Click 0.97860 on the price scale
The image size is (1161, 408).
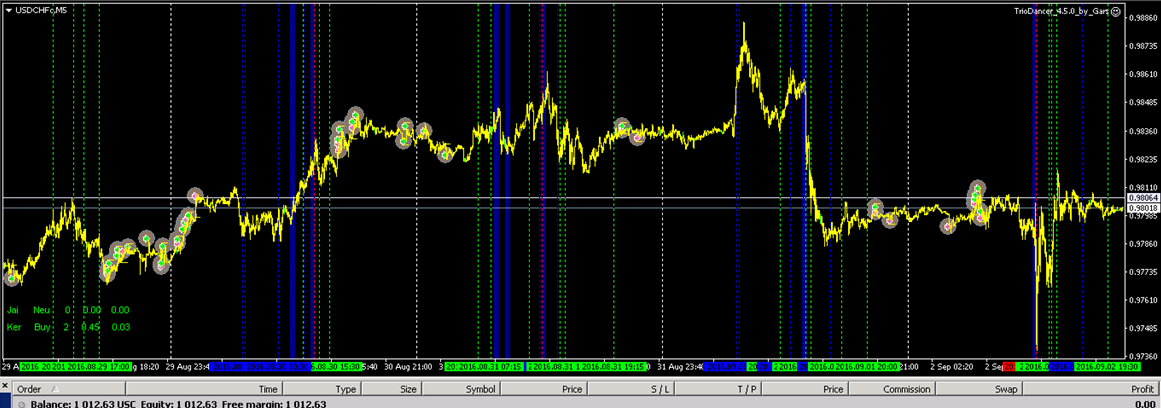click(x=1144, y=244)
